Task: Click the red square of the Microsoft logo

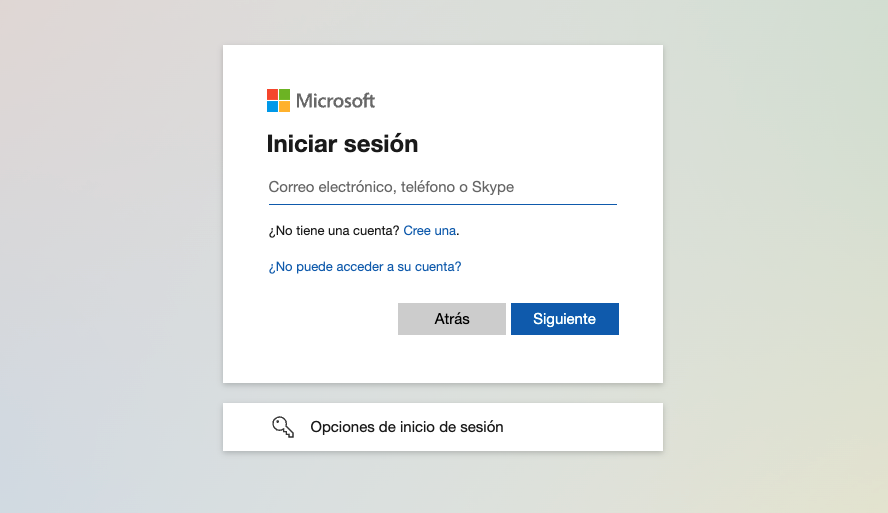Action: coord(272,95)
